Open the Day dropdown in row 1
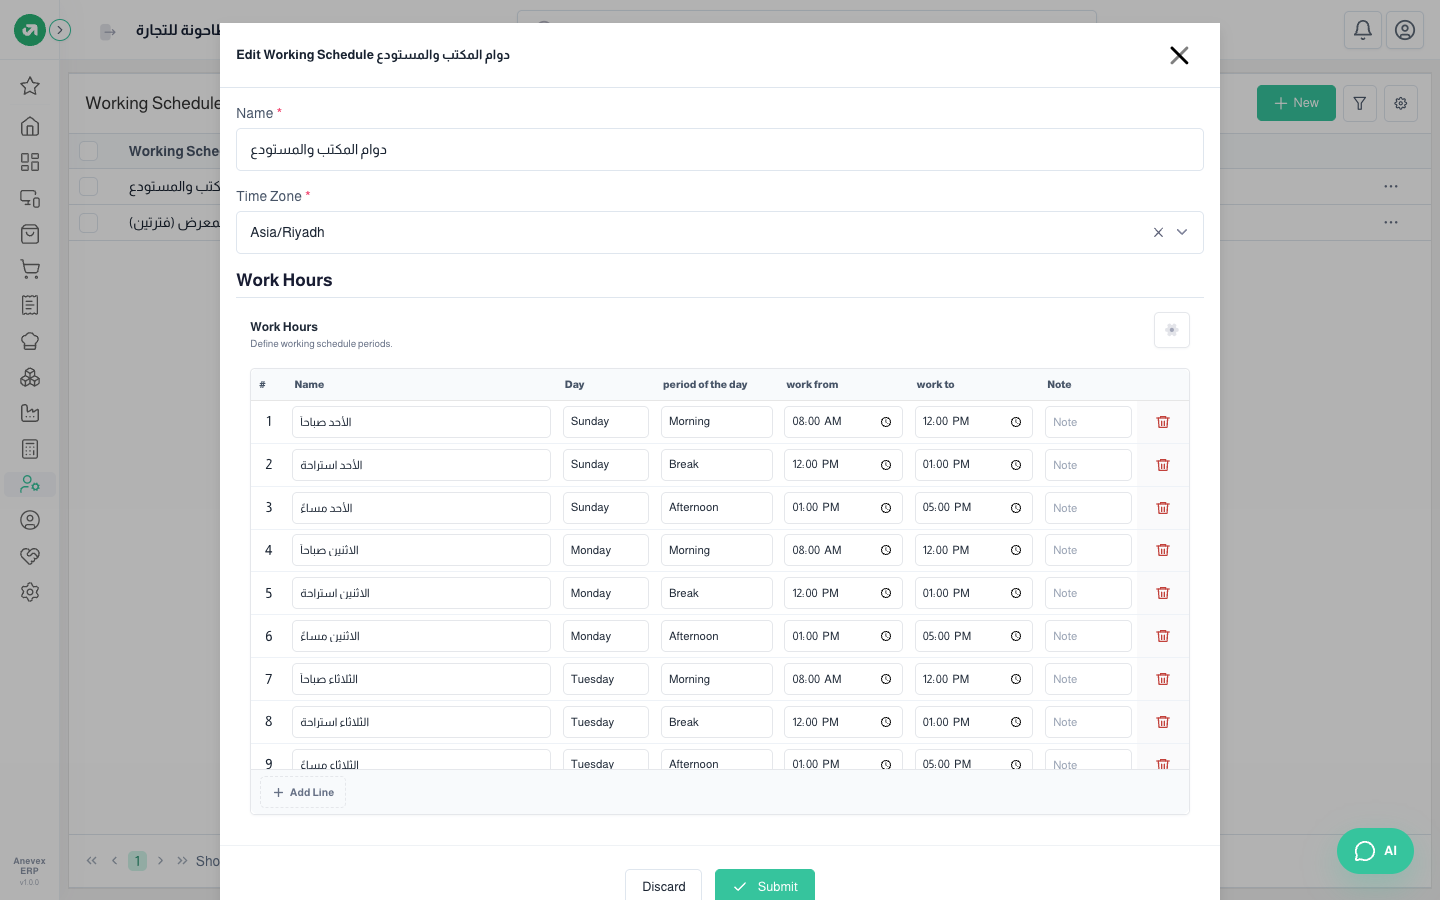Viewport: 1440px width, 900px height. pyautogui.click(x=606, y=422)
